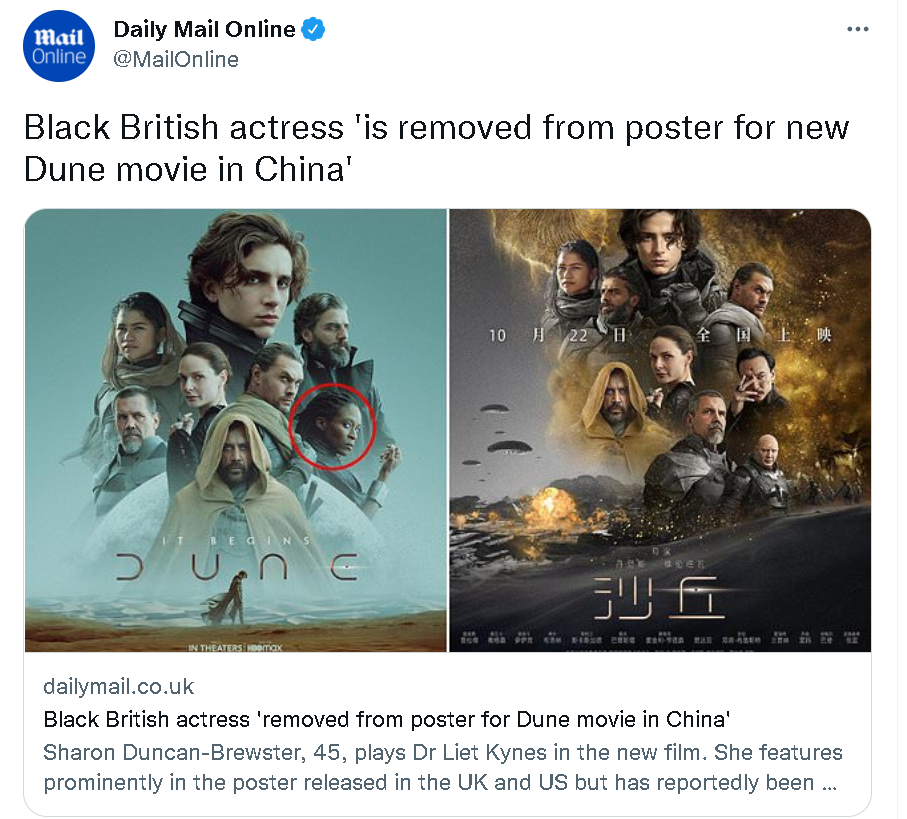Viewport: 907px width, 819px height.
Task: Click the Chinese title 沙丘 on poster
Action: (x=659, y=597)
